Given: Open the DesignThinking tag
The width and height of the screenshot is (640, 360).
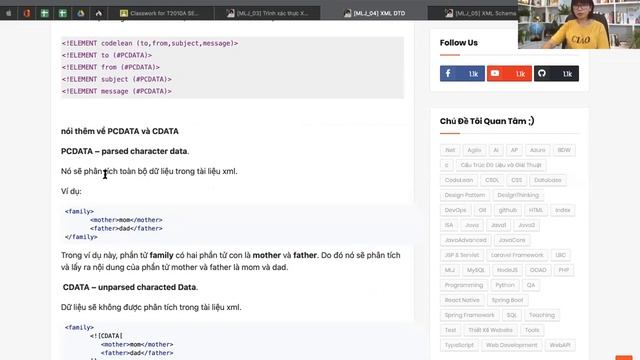Looking at the screenshot, I should (518, 195).
